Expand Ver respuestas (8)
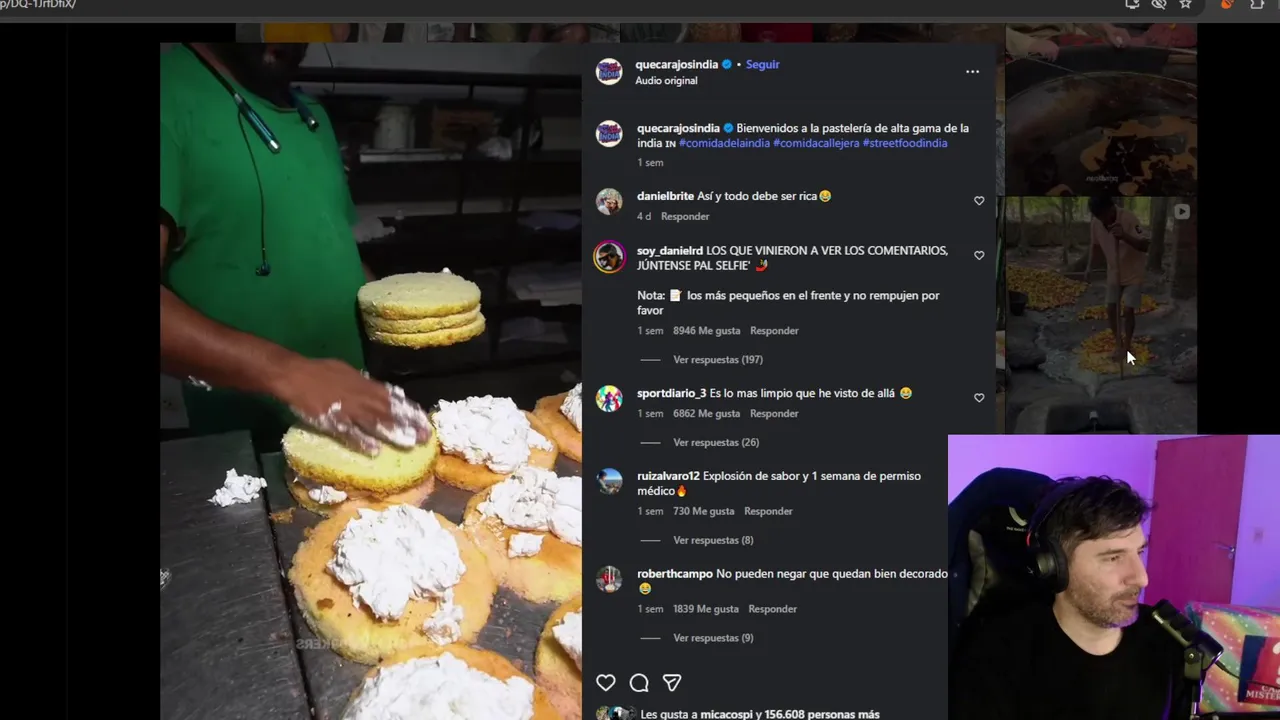 pos(713,541)
